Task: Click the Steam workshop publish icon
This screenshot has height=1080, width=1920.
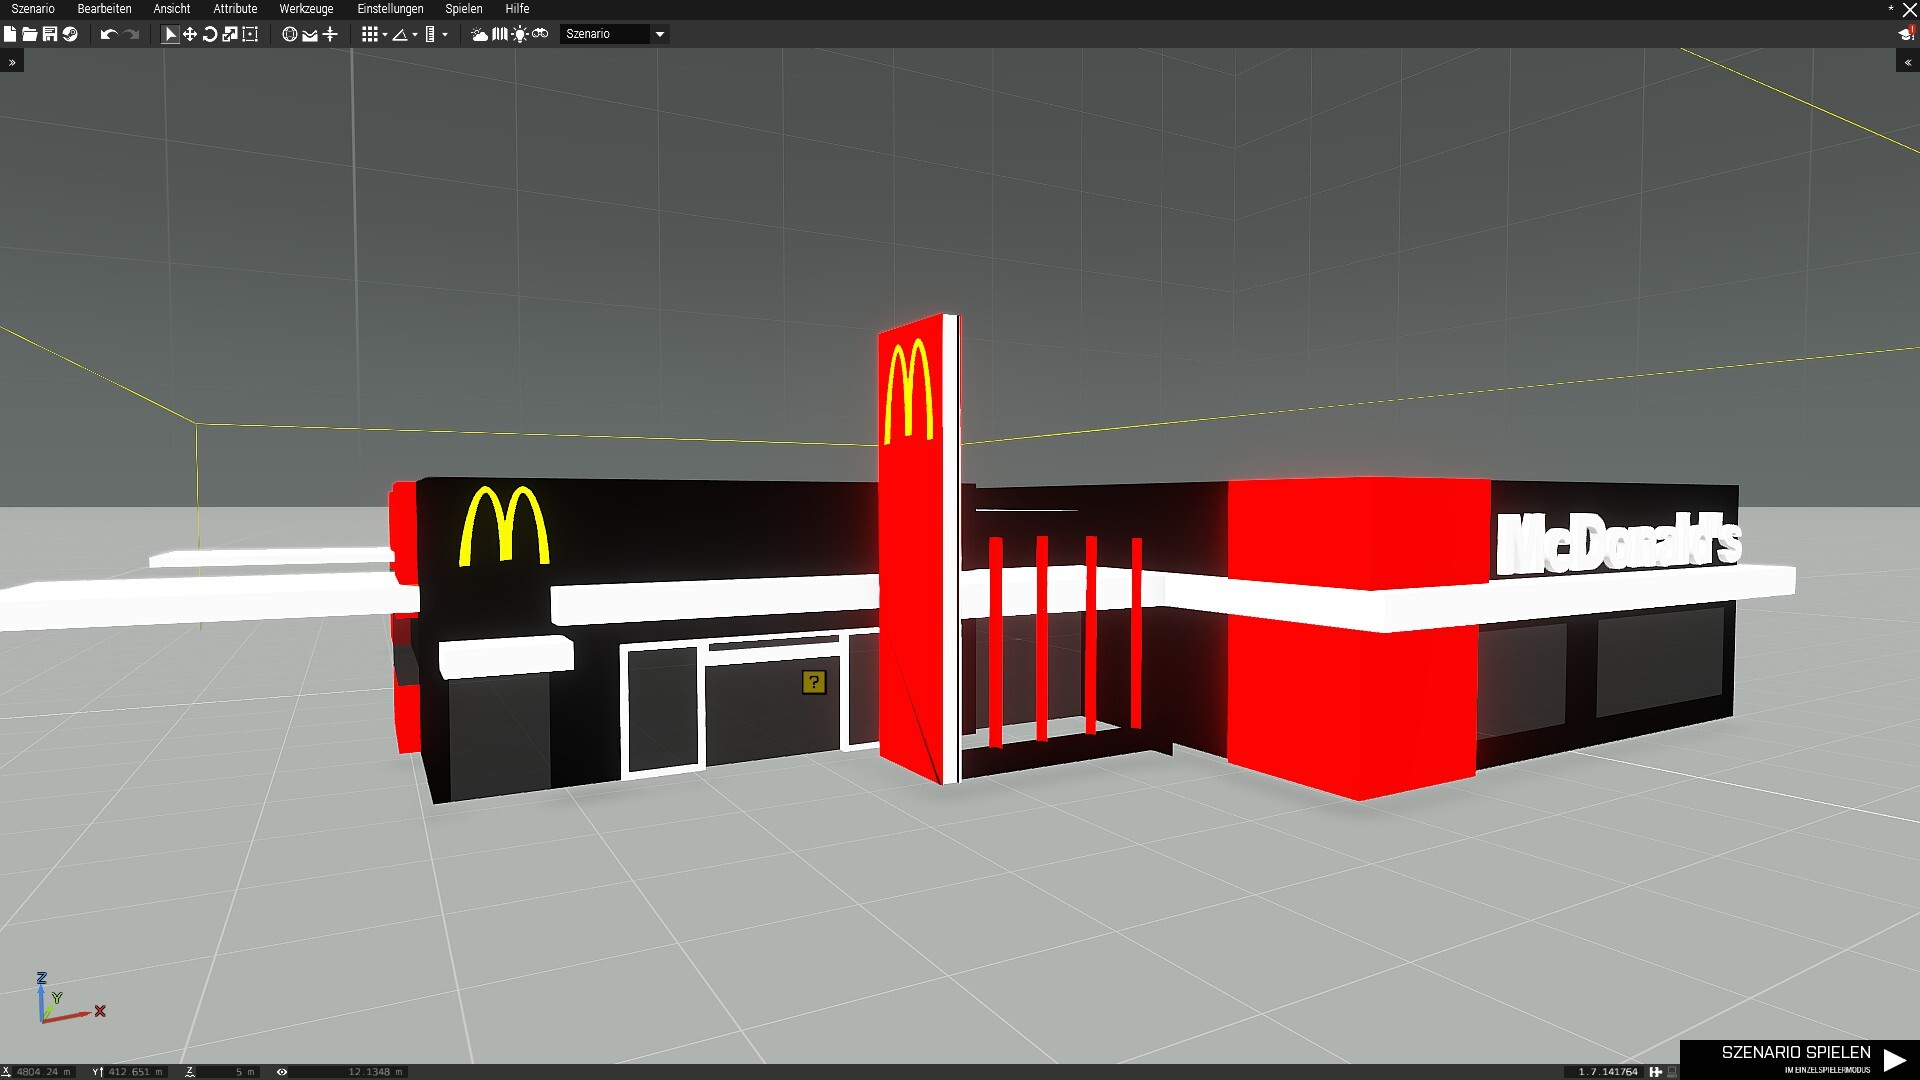Action: coord(70,34)
